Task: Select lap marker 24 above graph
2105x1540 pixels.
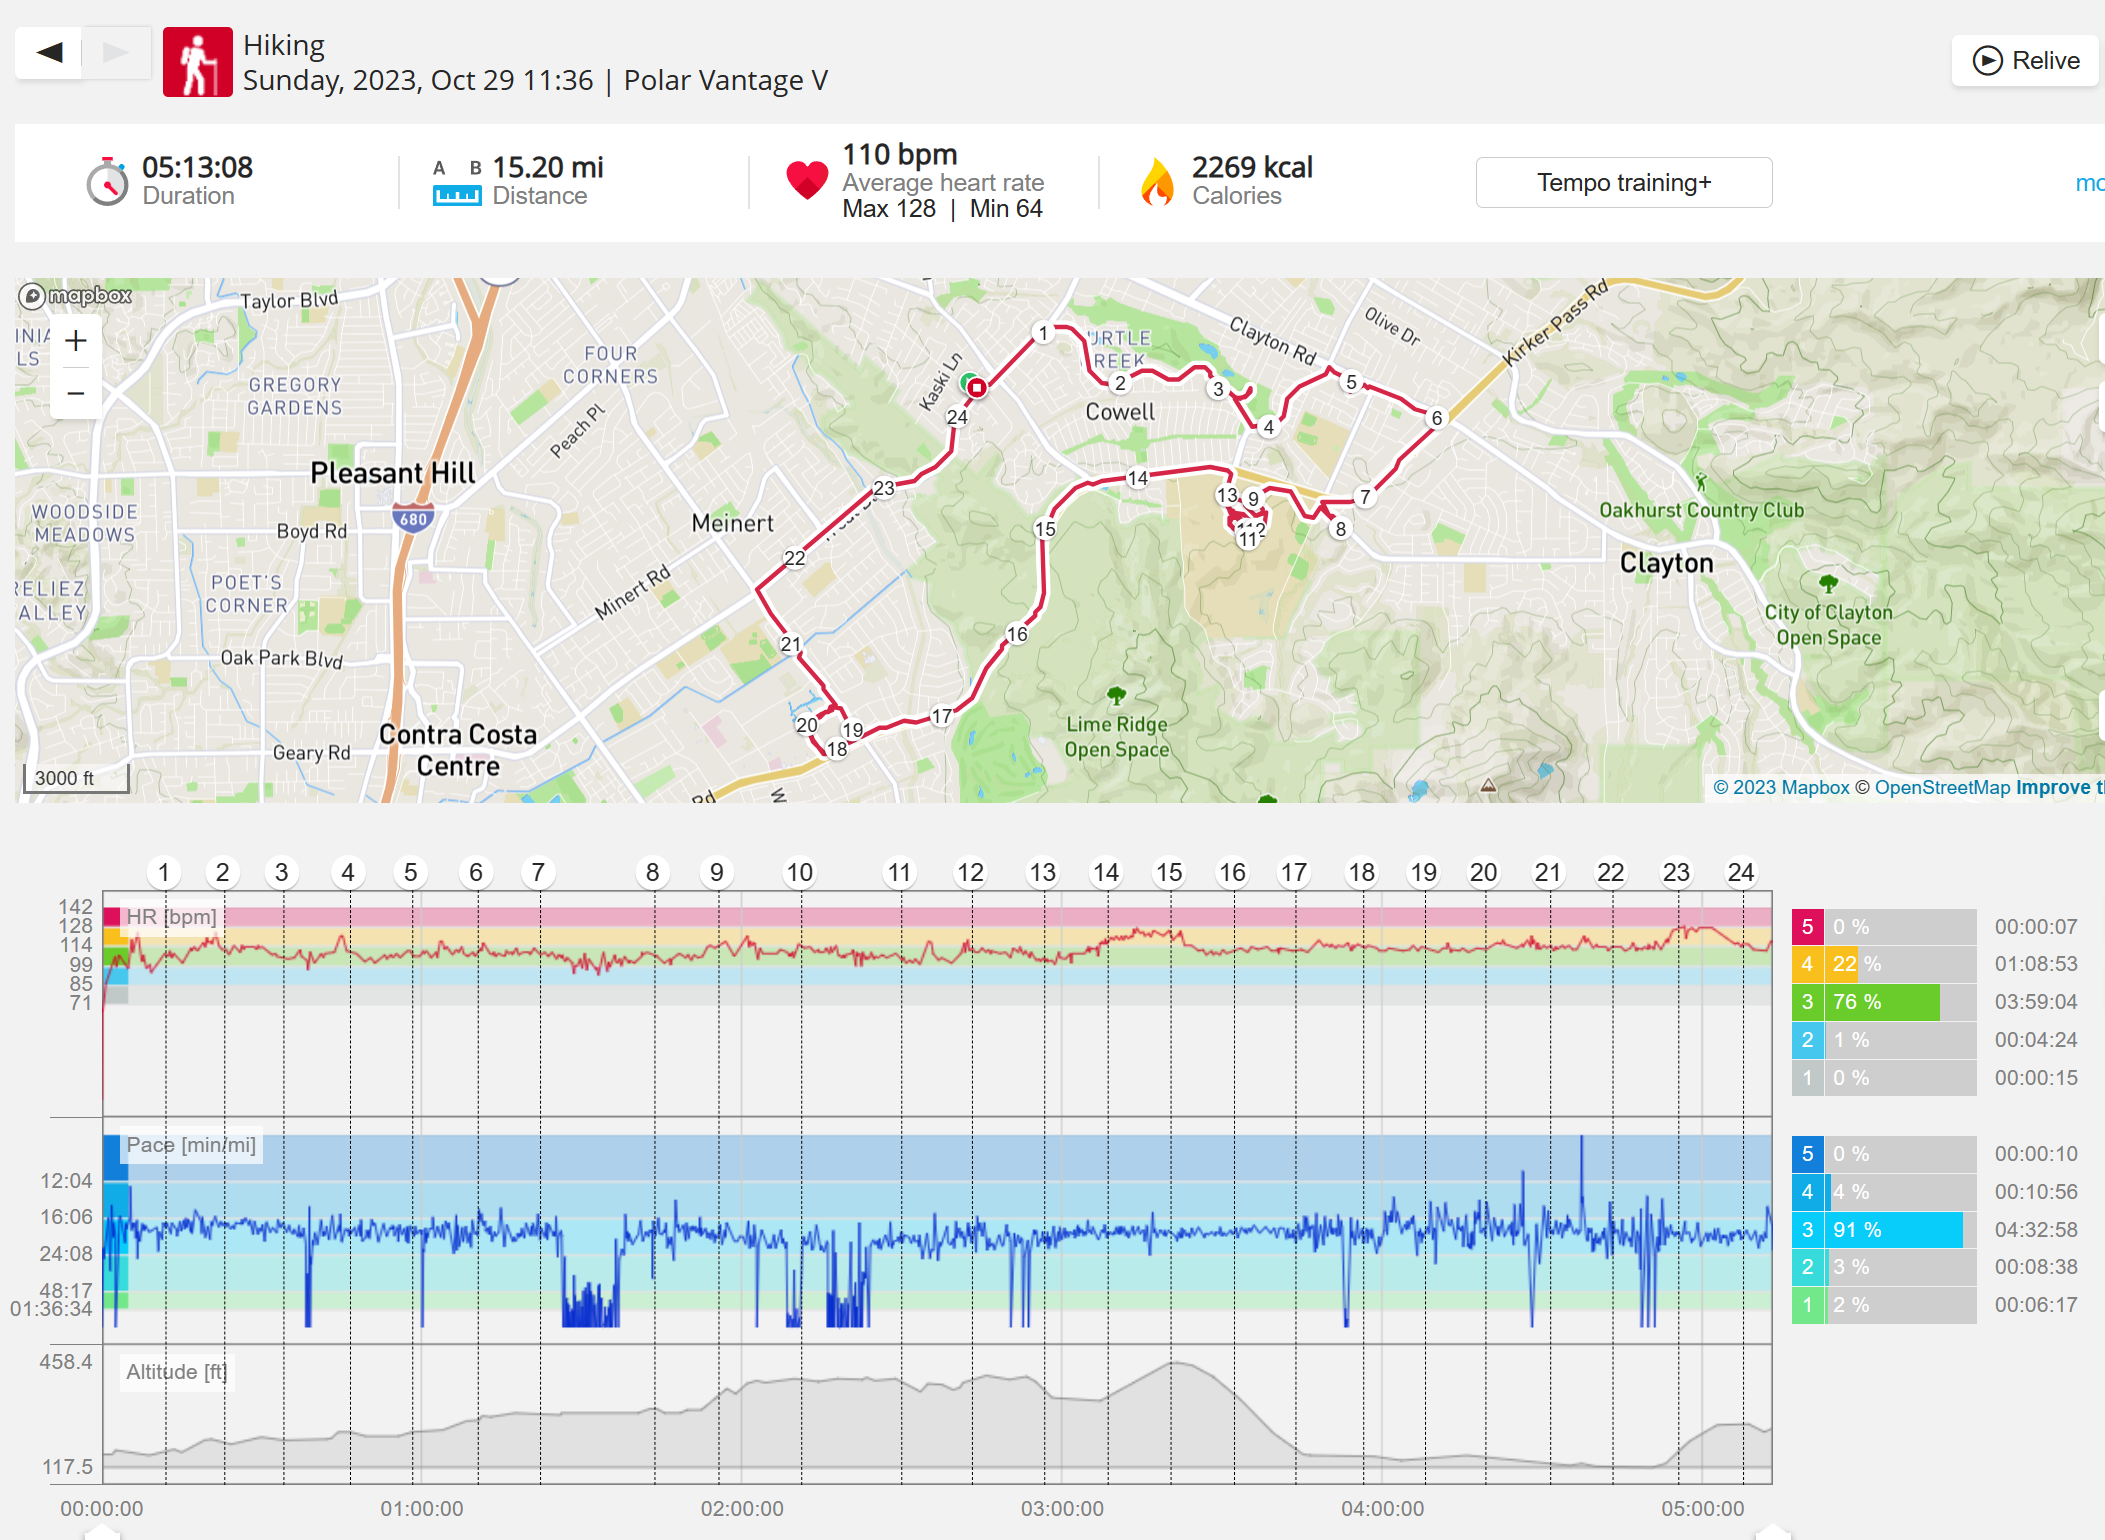Action: coord(1741,873)
